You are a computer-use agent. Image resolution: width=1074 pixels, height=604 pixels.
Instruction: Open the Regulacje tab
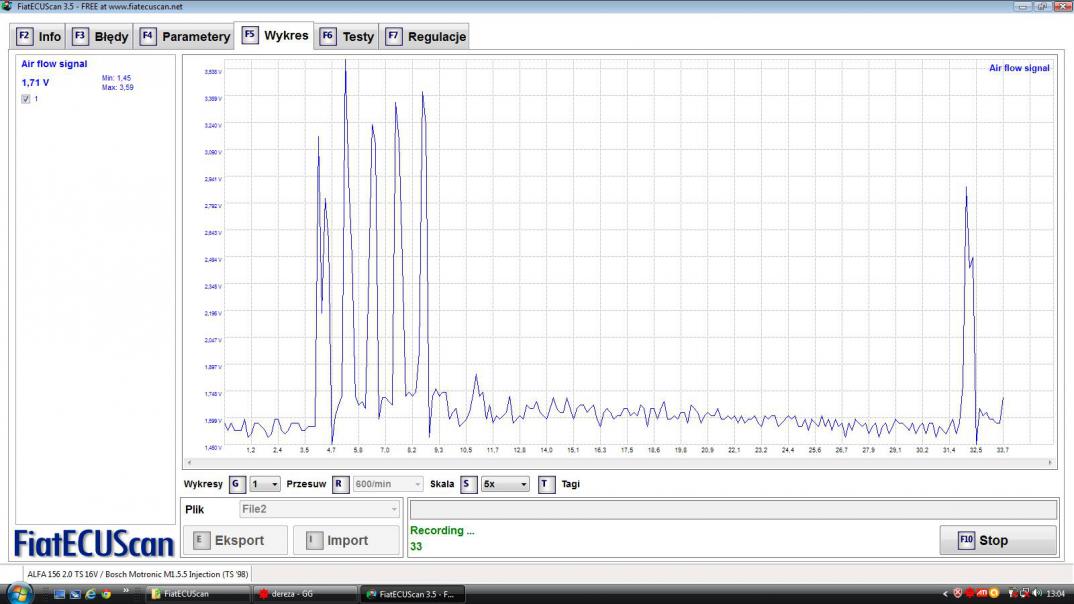426,37
